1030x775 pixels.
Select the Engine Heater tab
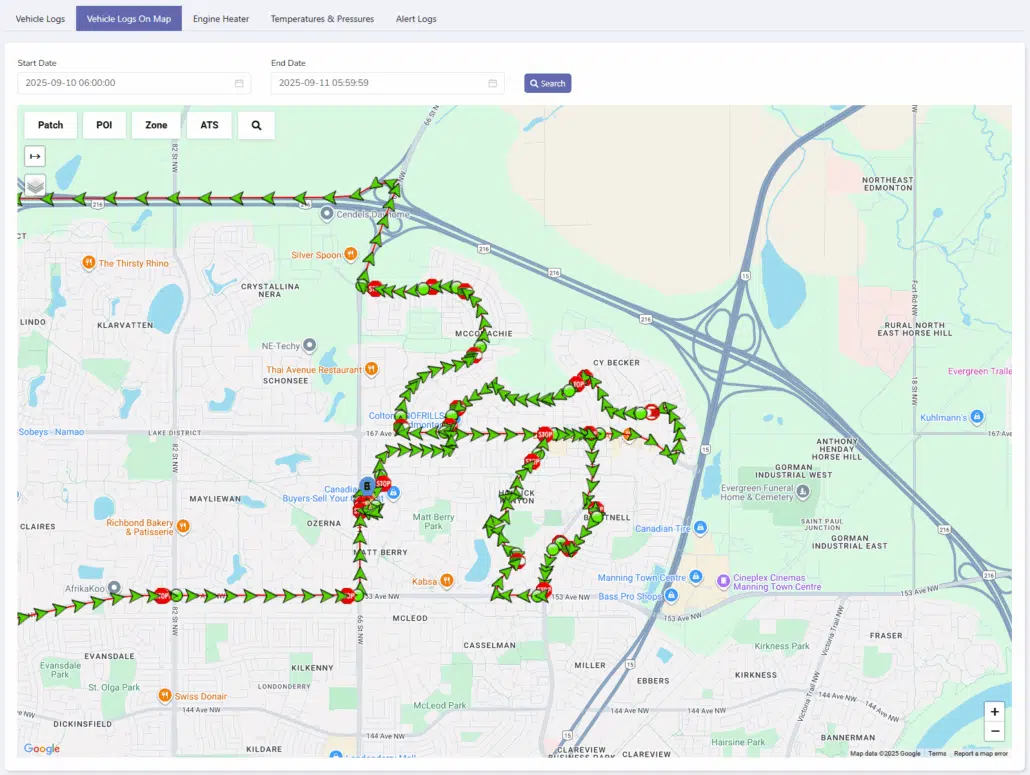pyautogui.click(x=221, y=19)
